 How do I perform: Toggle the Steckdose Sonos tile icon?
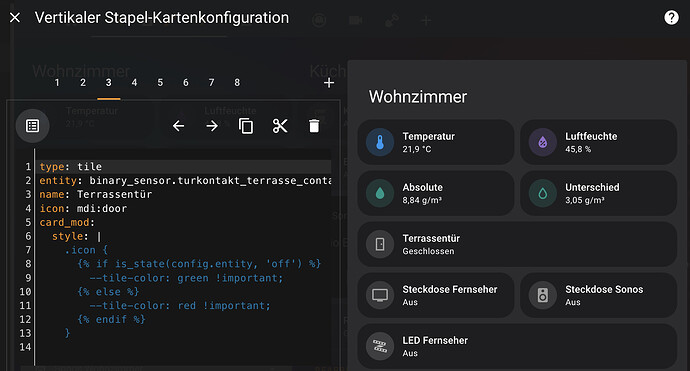pyautogui.click(x=543, y=295)
